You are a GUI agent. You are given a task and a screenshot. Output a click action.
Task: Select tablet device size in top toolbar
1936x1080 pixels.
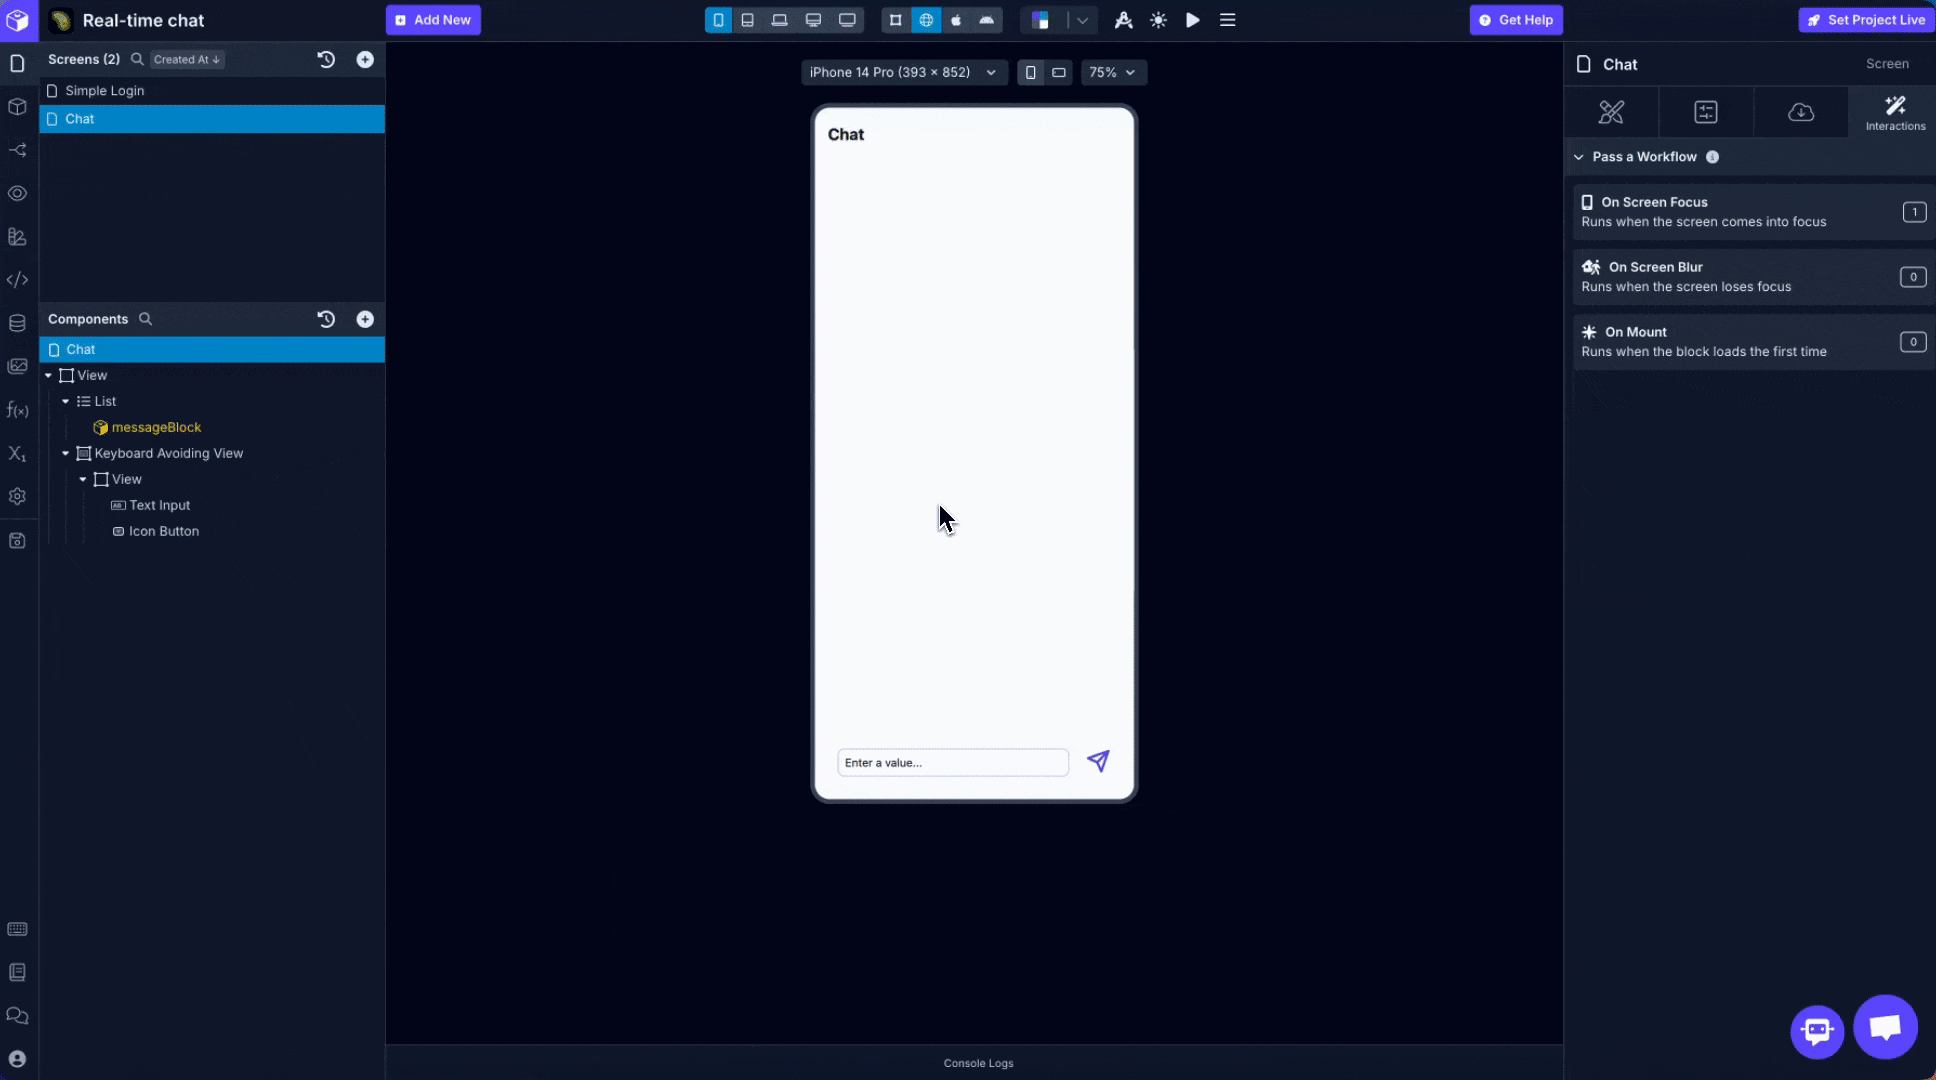coord(747,20)
